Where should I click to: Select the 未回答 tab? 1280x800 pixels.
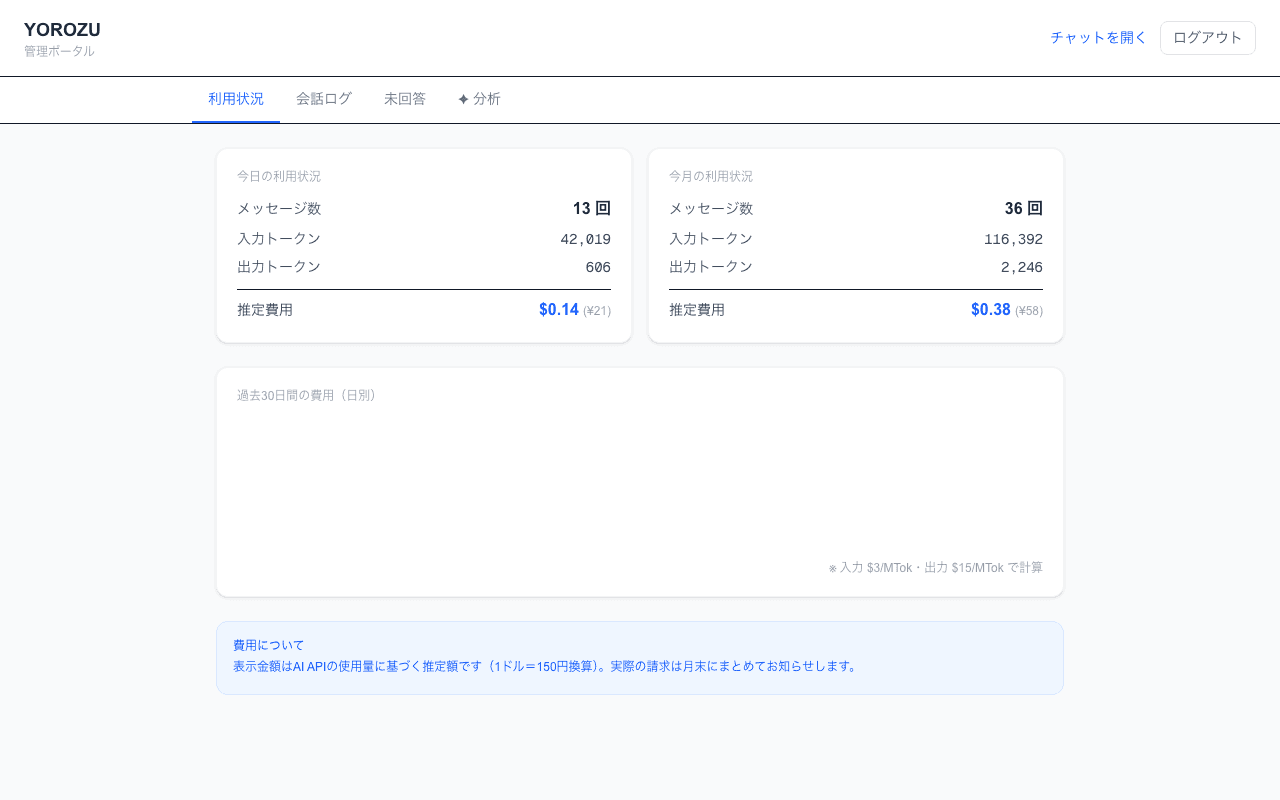[x=405, y=99]
